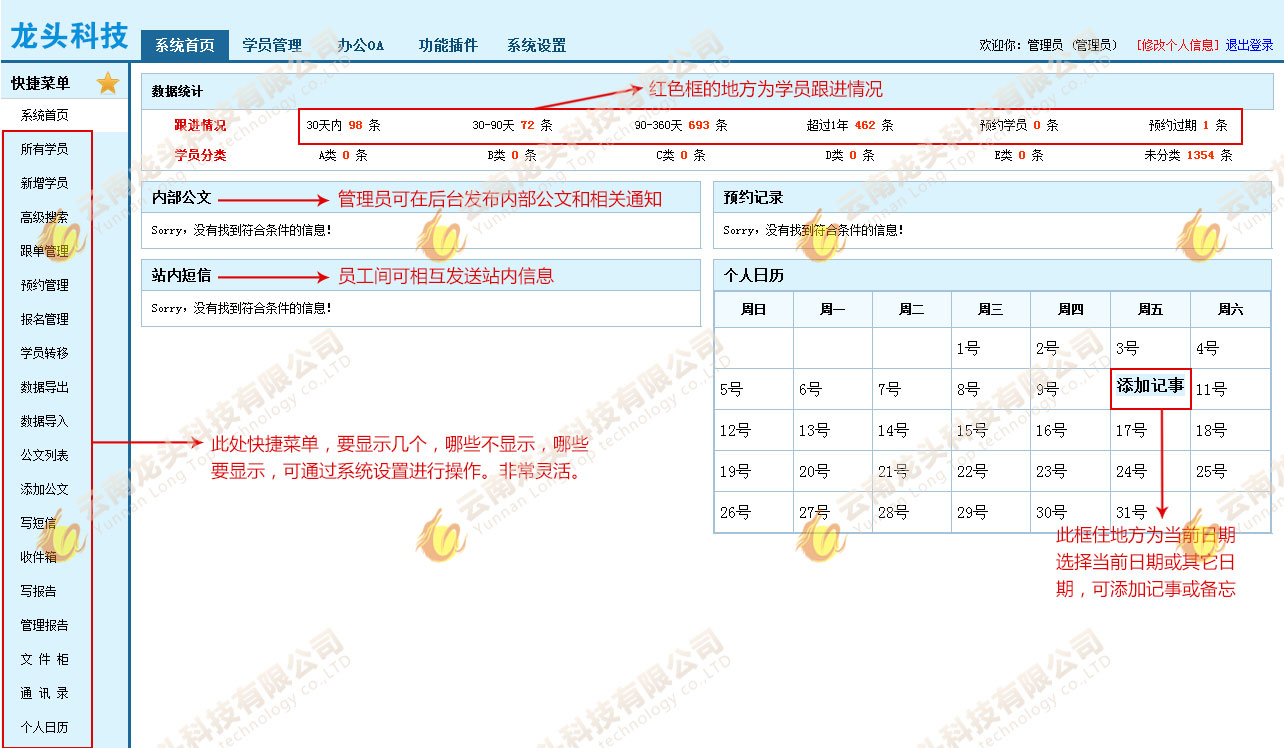The image size is (1284, 748).
Task: Click the 添加记事 calendar button
Action: 1150,386
